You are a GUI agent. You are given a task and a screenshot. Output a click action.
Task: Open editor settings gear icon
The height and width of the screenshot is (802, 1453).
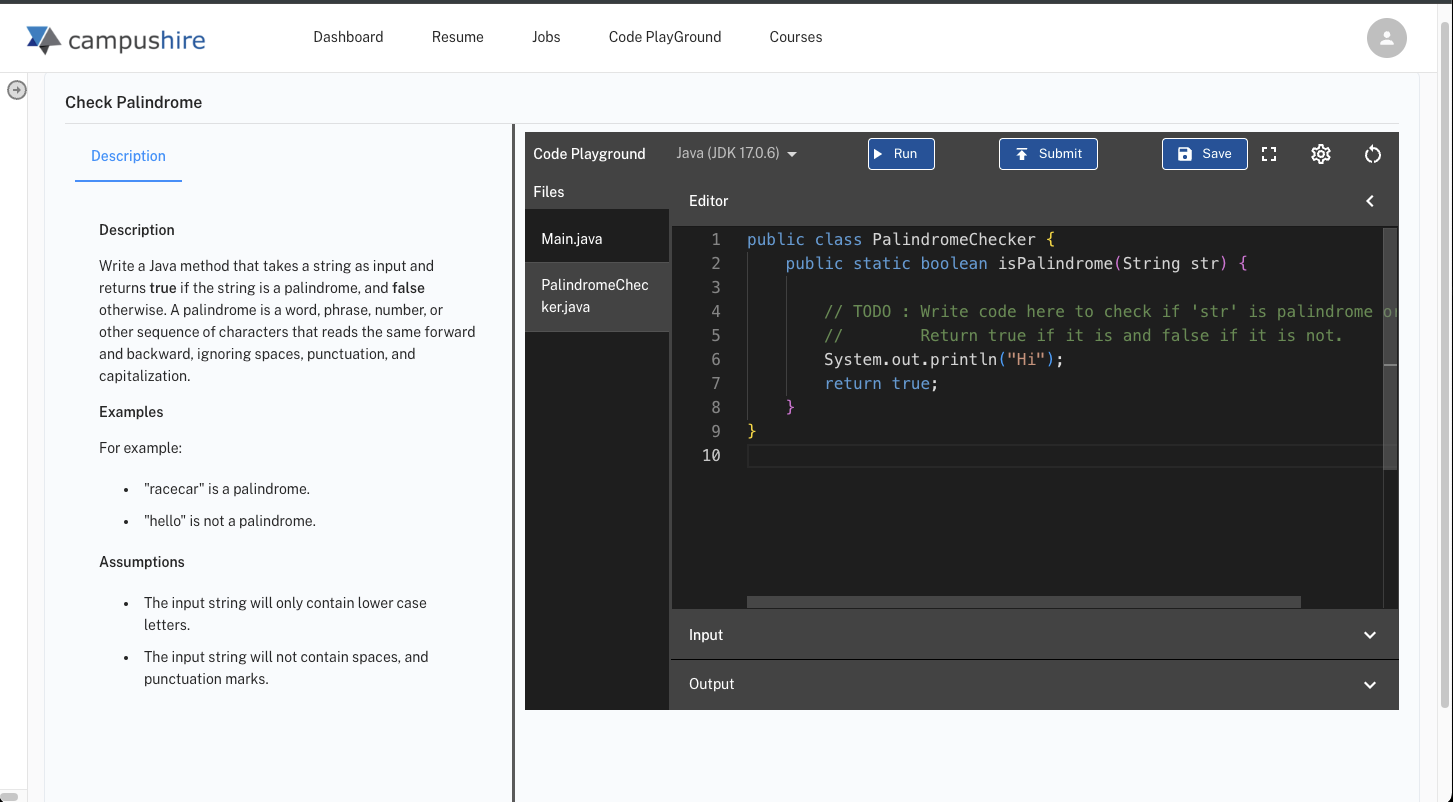coord(1320,154)
